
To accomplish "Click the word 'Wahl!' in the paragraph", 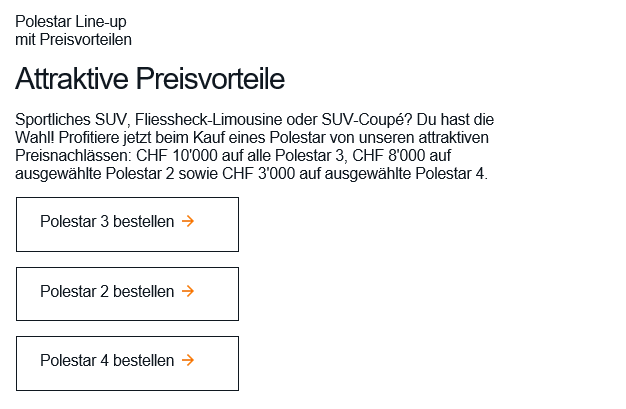I will coord(35,138).
